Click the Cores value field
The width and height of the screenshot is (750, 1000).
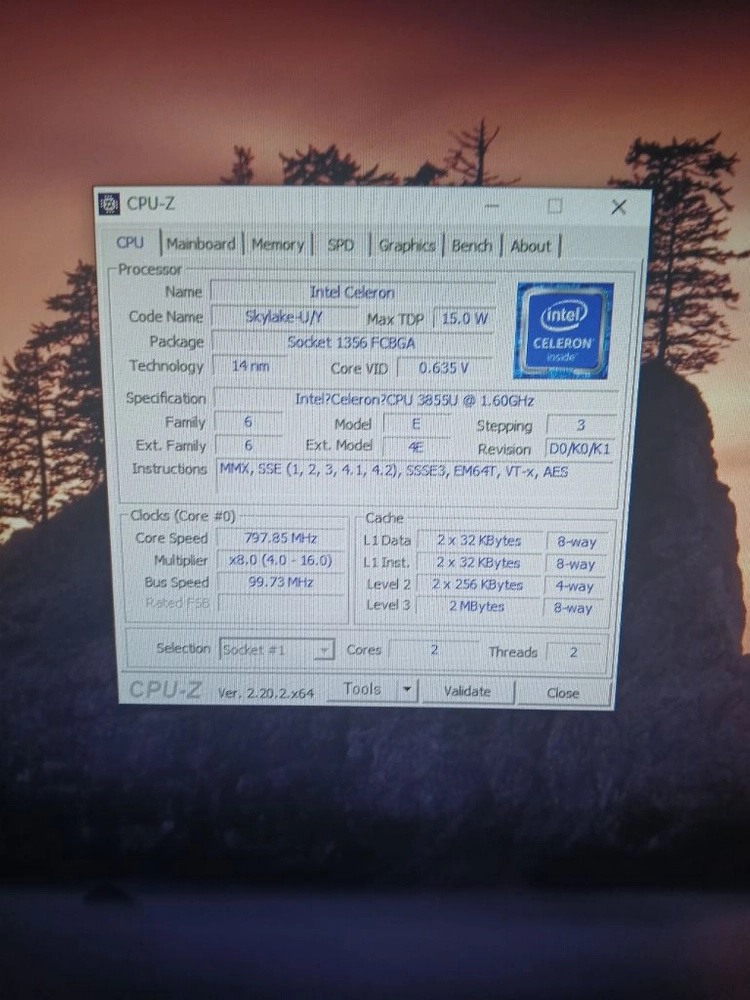pos(434,651)
